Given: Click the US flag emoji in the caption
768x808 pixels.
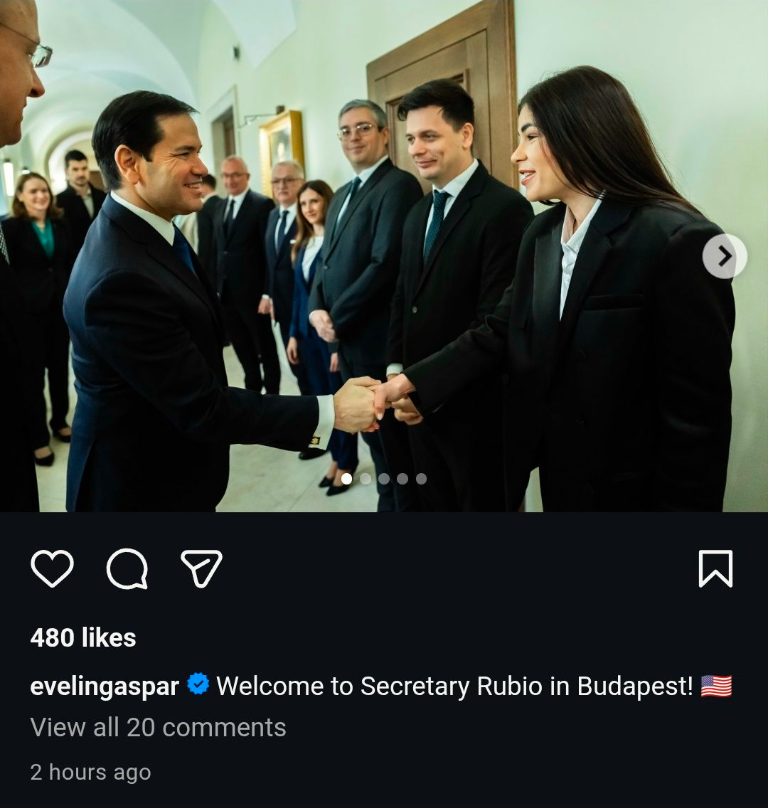Looking at the screenshot, I should point(716,686).
